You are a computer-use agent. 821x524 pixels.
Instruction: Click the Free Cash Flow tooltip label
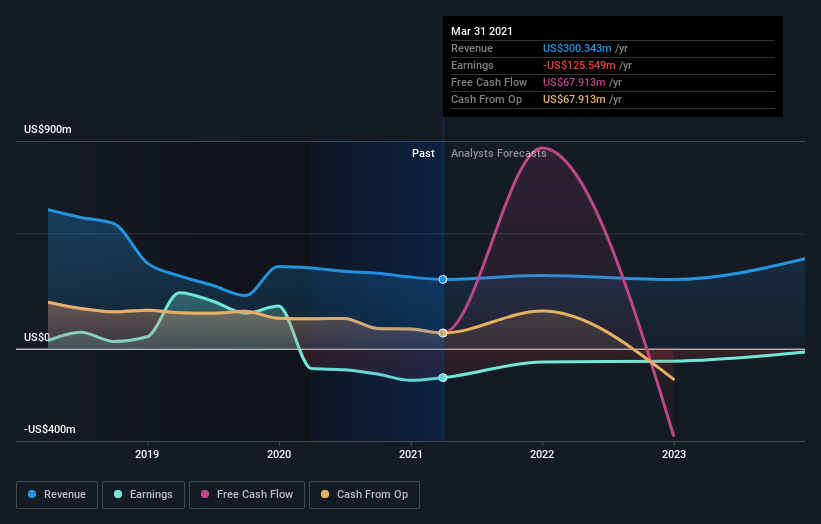click(x=489, y=82)
